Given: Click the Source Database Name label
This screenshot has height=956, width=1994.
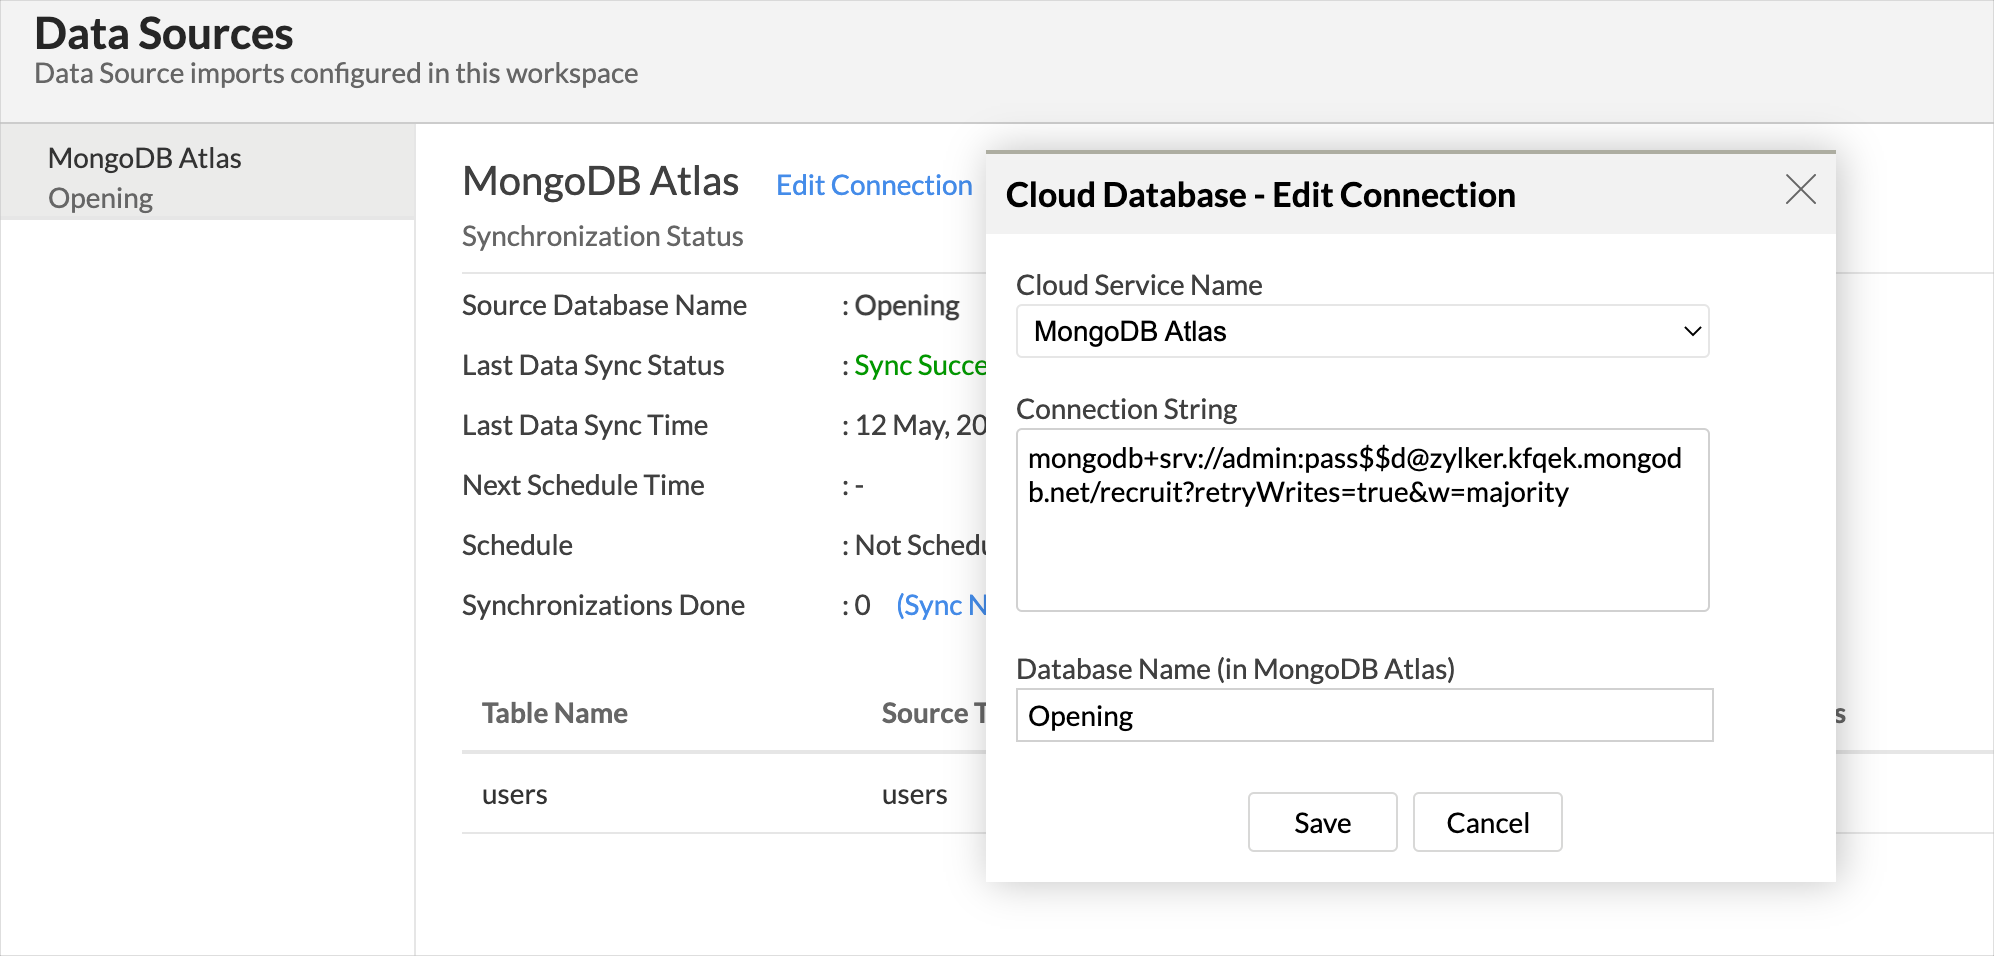Looking at the screenshot, I should (604, 305).
